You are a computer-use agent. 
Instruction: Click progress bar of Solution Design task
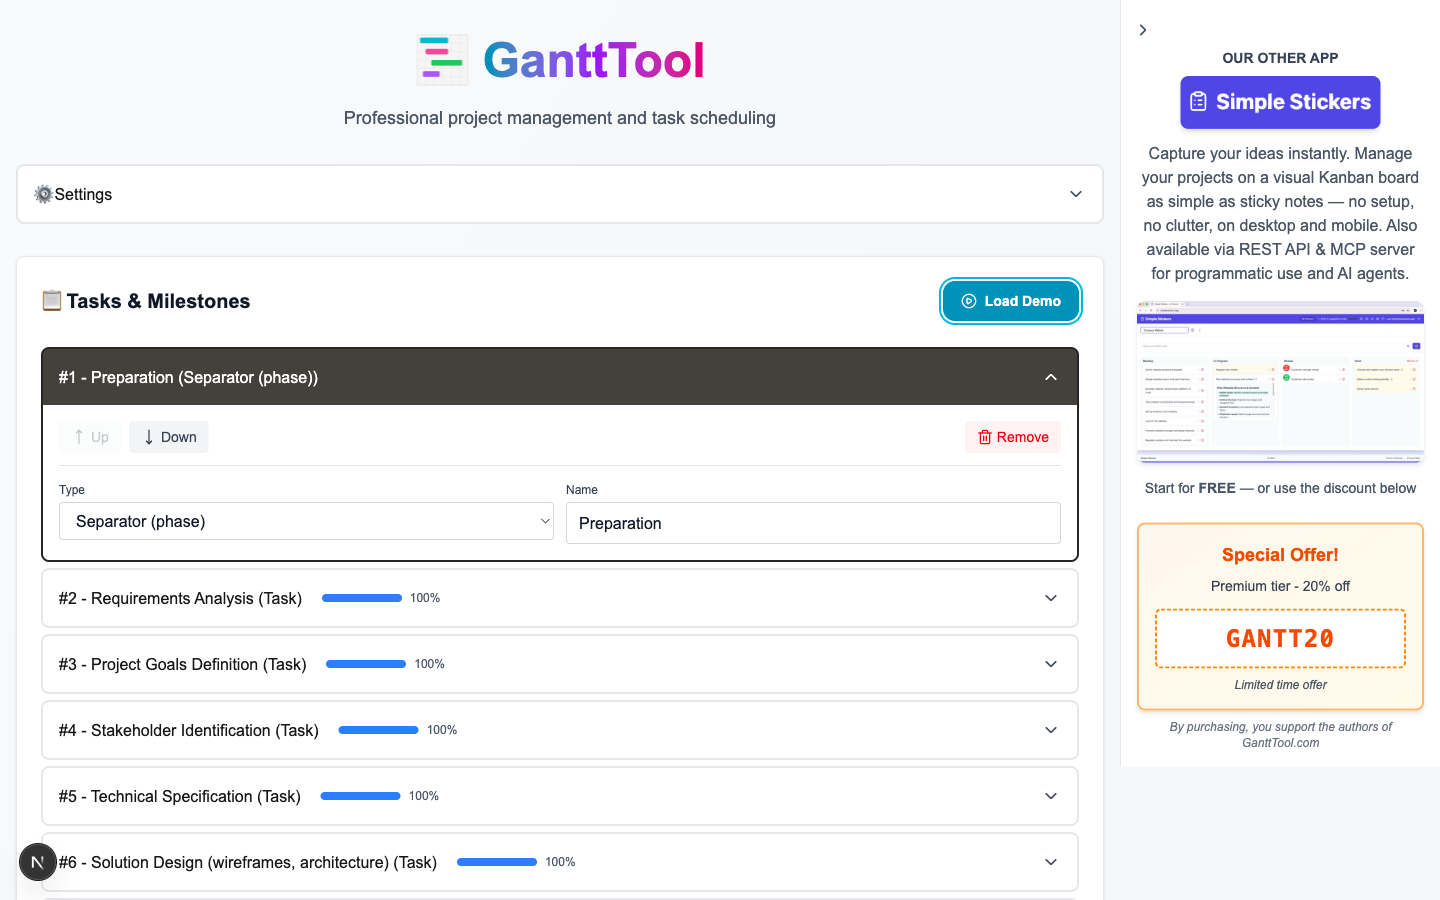497,862
